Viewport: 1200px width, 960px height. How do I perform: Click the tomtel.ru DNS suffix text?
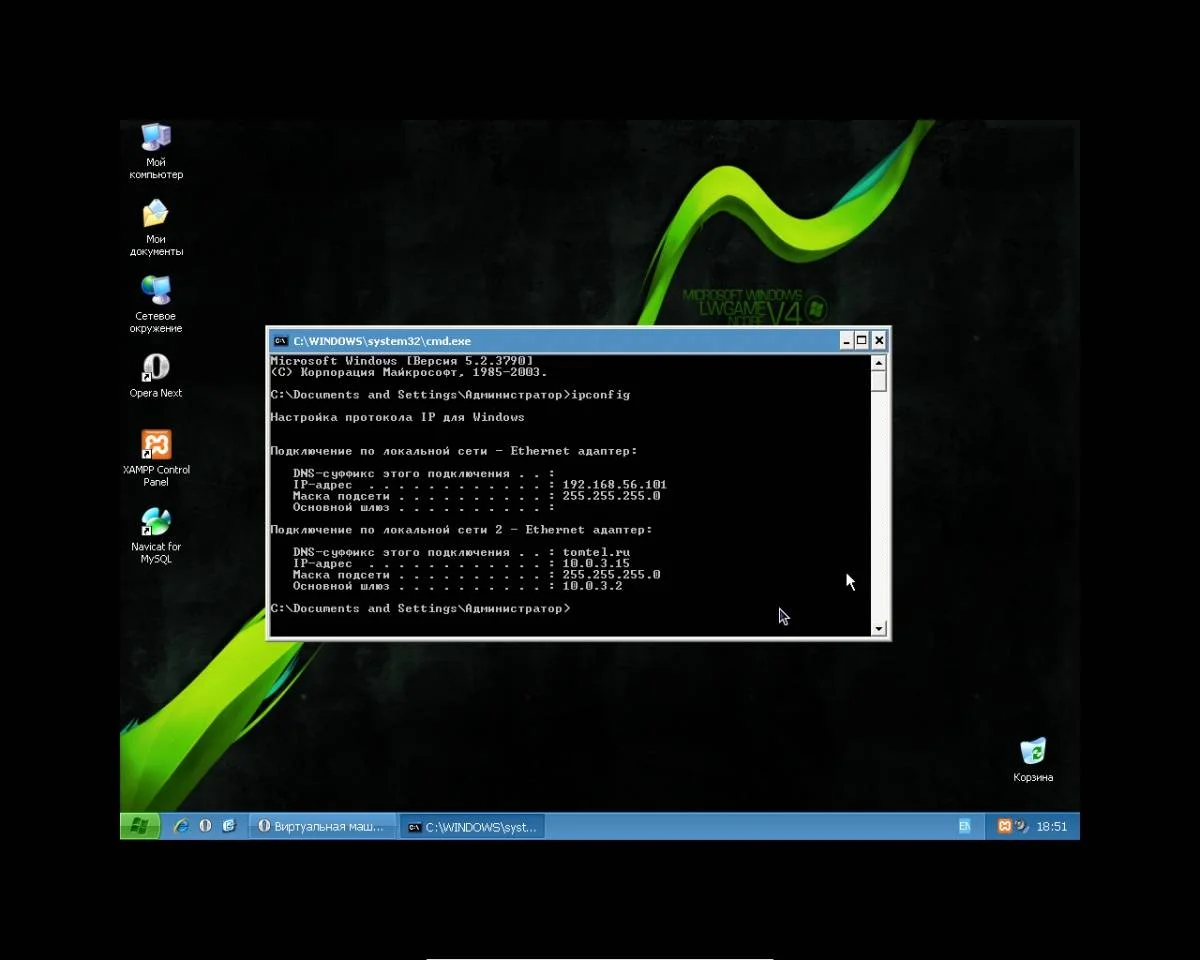596,553
